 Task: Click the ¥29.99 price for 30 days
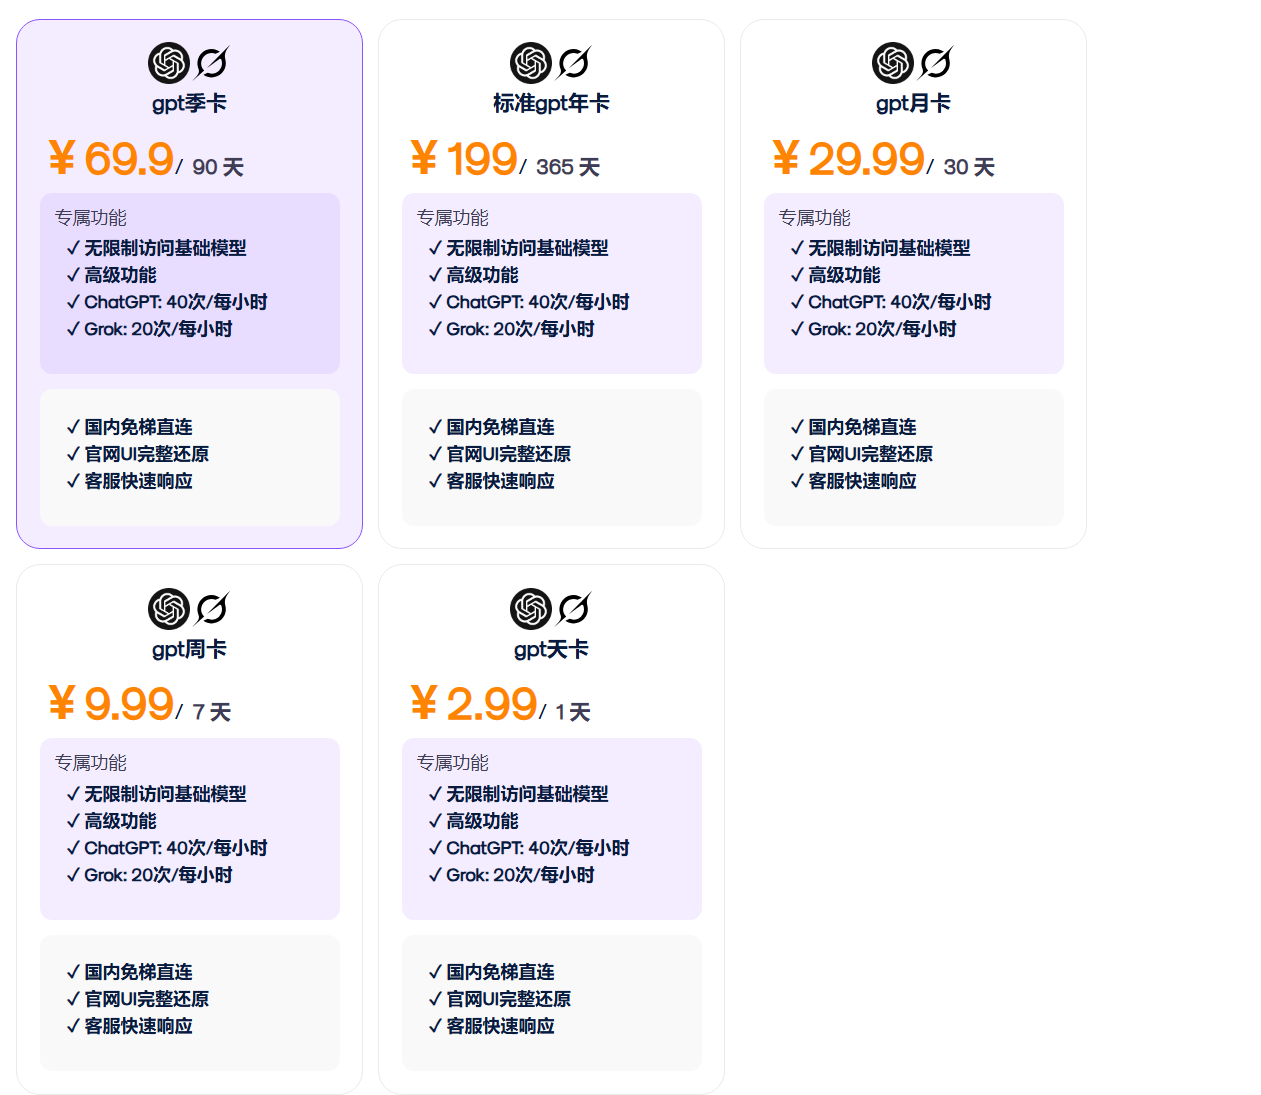click(x=848, y=159)
